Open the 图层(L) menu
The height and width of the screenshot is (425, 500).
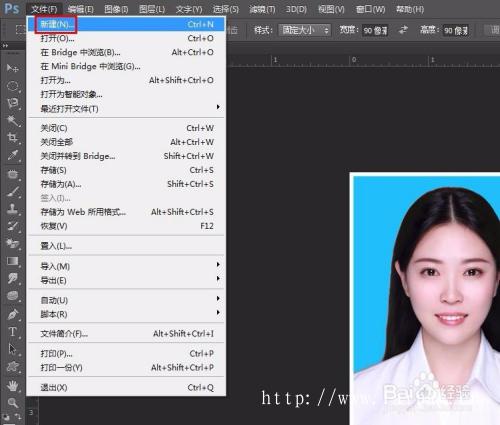[152, 9]
